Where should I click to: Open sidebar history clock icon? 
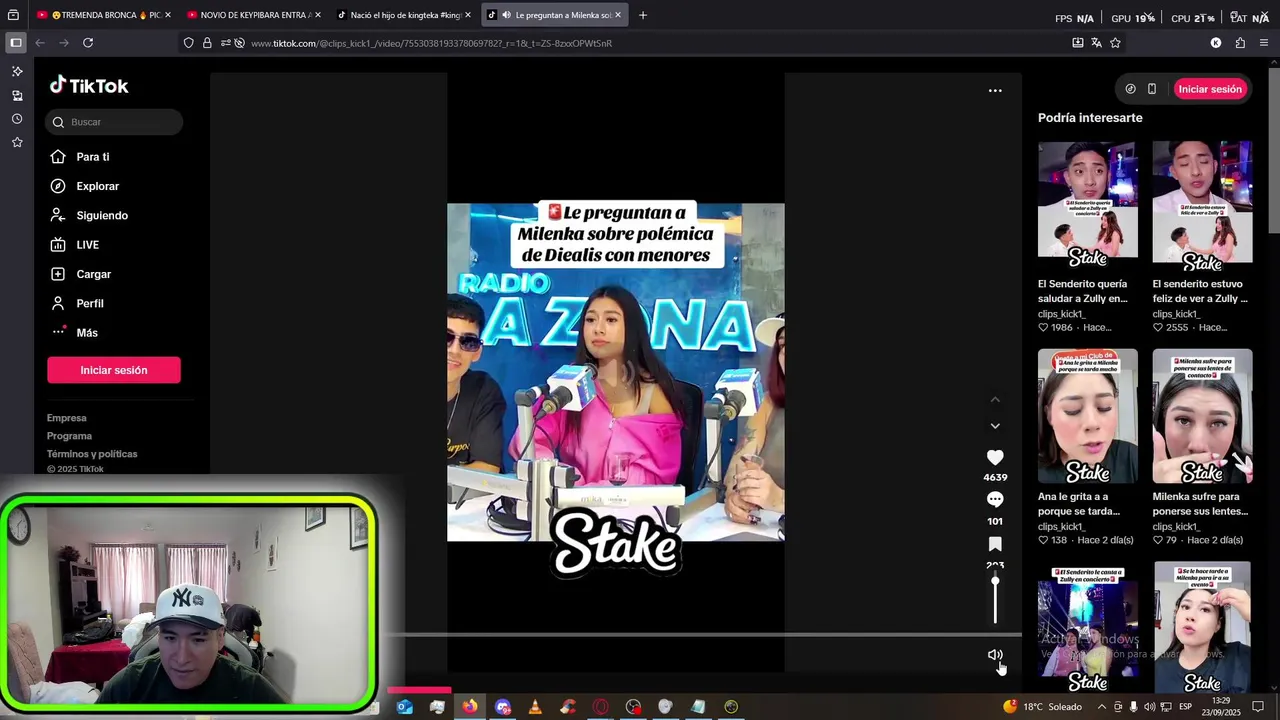tap(17, 119)
